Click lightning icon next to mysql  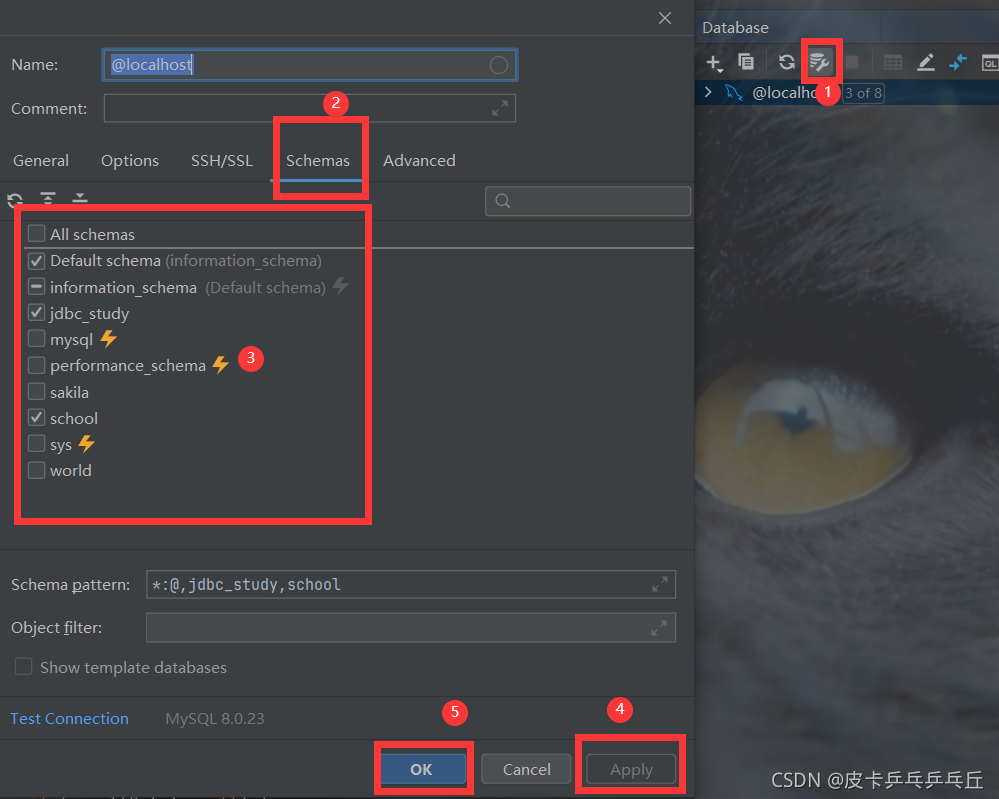click(109, 339)
